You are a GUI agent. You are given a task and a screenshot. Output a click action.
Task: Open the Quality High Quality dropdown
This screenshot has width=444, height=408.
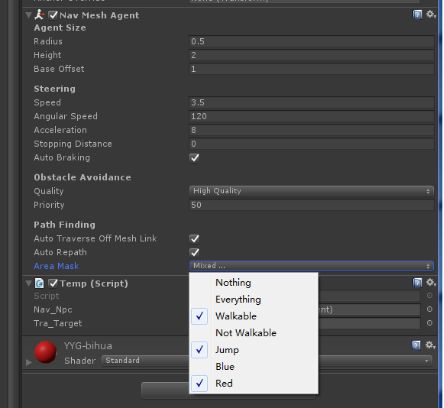pyautogui.click(x=311, y=191)
